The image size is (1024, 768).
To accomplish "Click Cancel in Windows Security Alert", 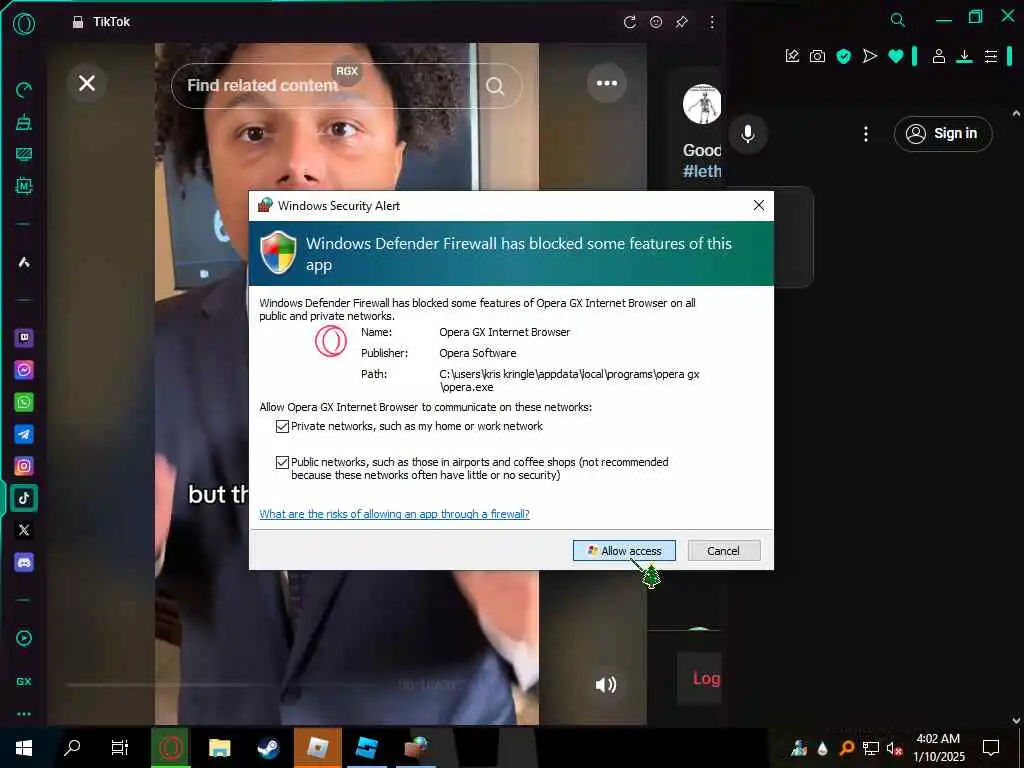I will (x=724, y=551).
